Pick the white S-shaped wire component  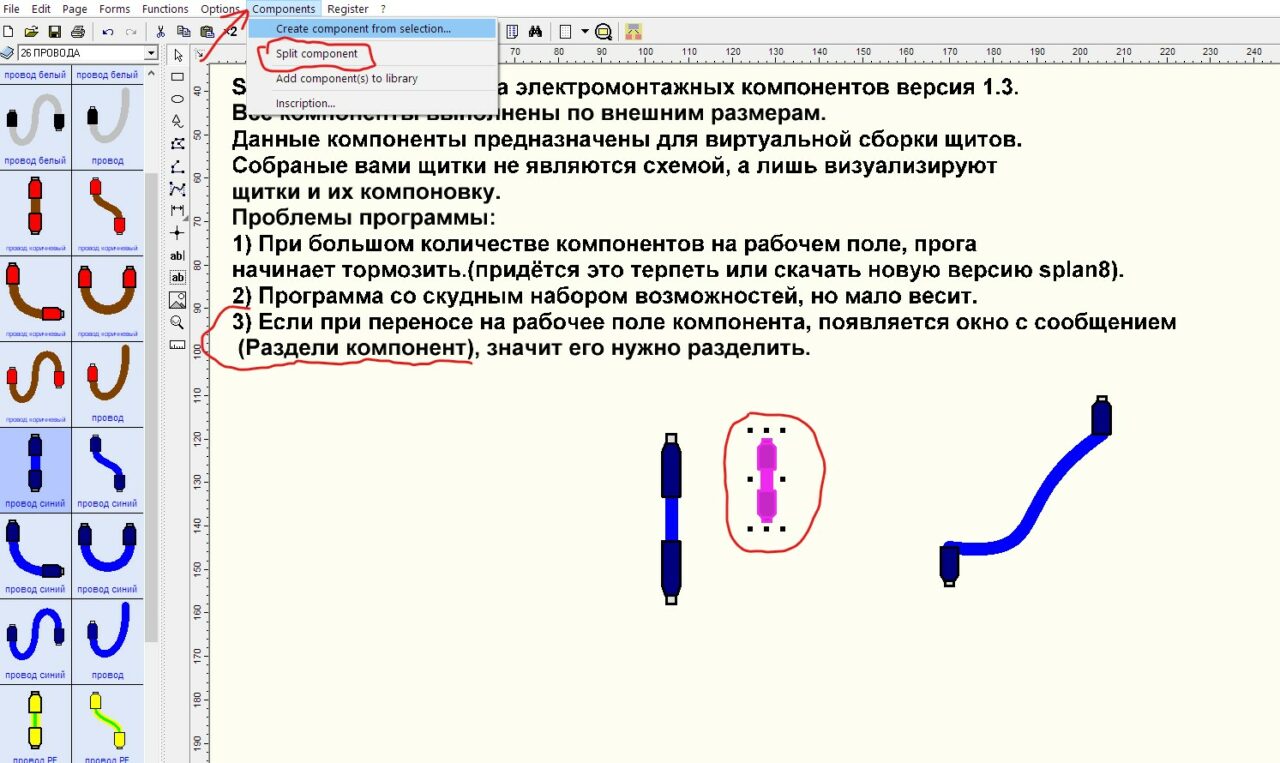(36, 127)
